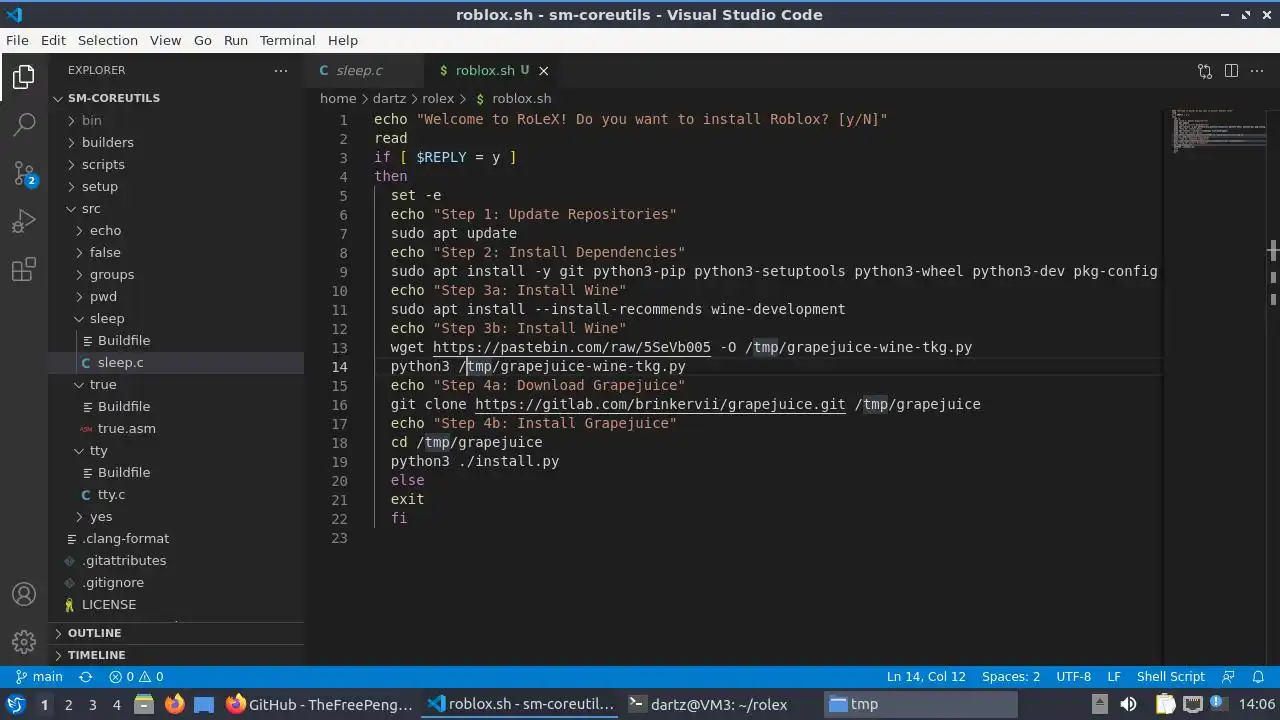Open the Manage gear menu
Image resolution: width=1280 pixels, height=720 pixels.
point(24,642)
